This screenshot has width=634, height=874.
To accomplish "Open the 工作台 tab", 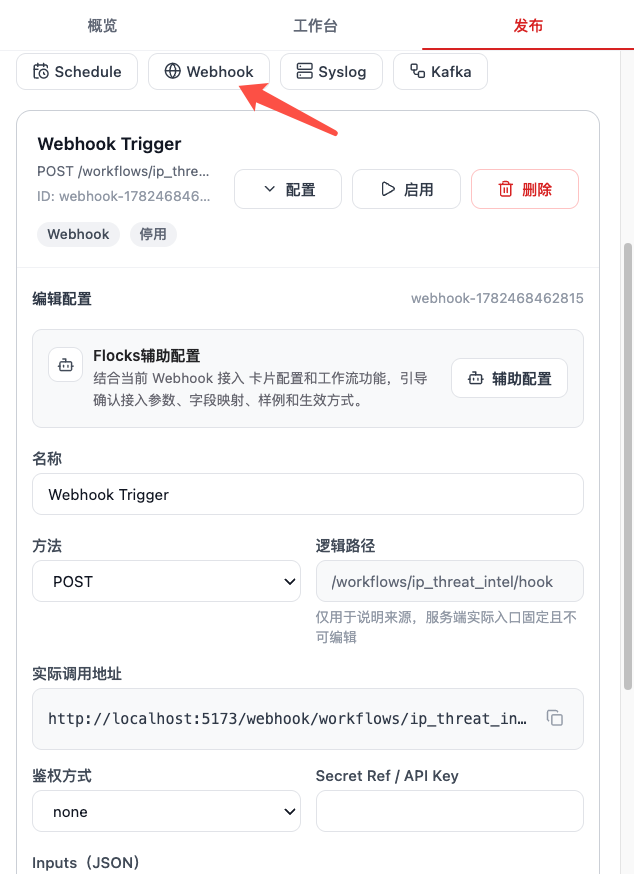I will (x=315, y=26).
